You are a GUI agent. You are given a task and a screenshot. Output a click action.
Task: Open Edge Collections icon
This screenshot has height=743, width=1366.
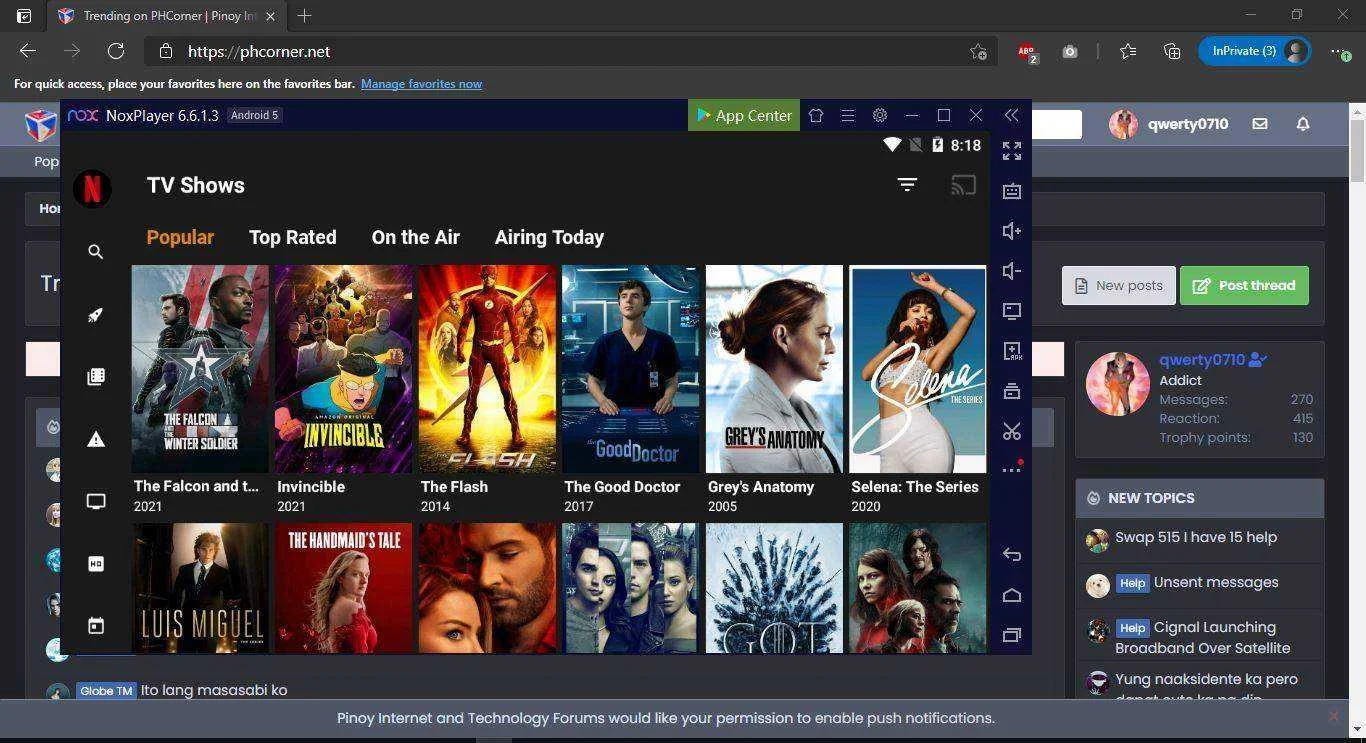(x=1172, y=51)
